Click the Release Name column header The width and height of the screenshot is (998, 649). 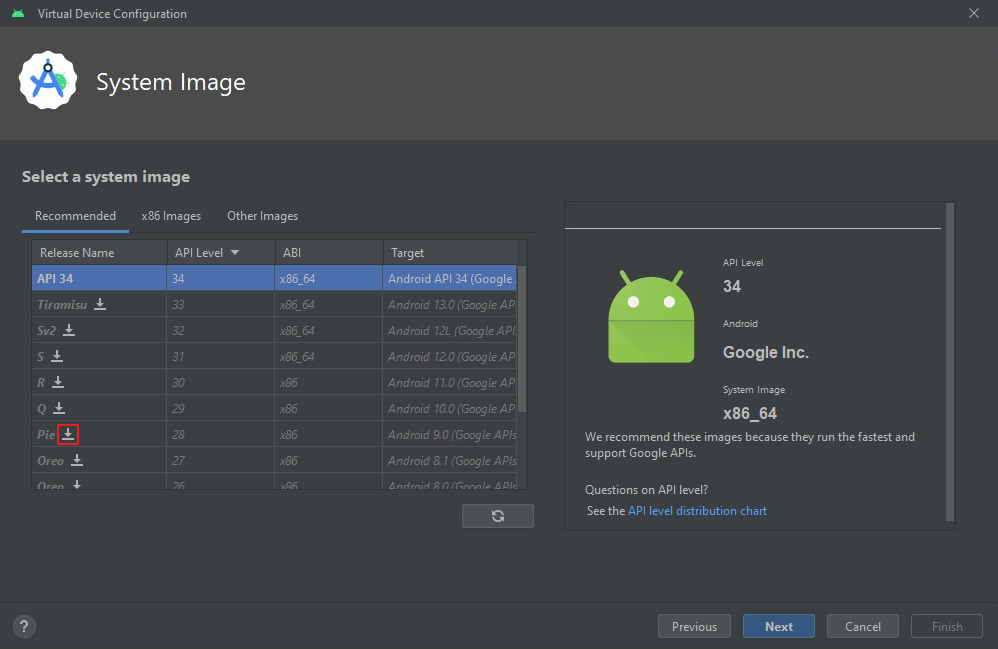click(77, 253)
